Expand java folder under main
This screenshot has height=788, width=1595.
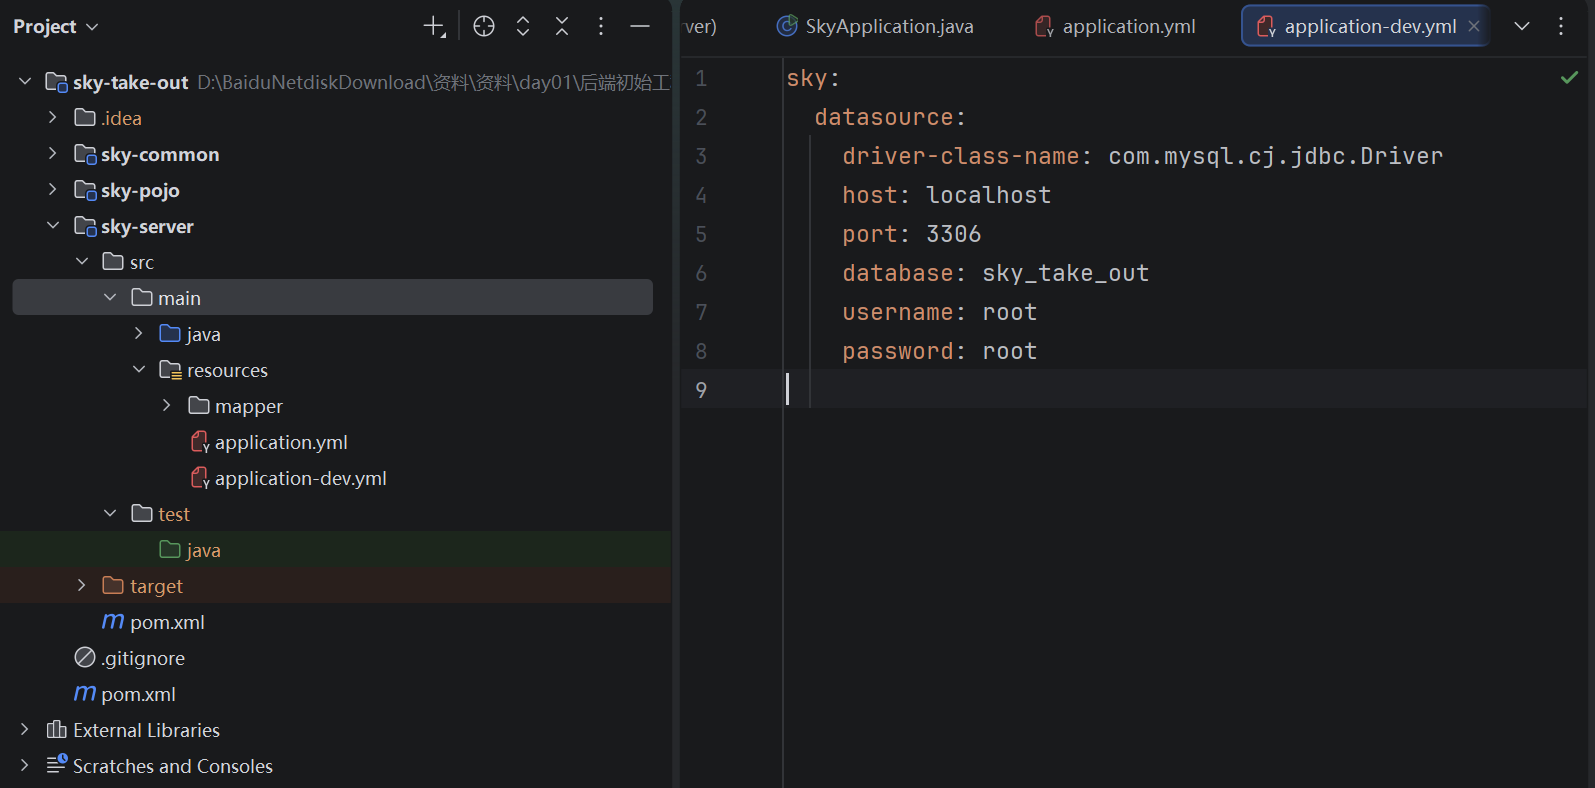click(139, 333)
